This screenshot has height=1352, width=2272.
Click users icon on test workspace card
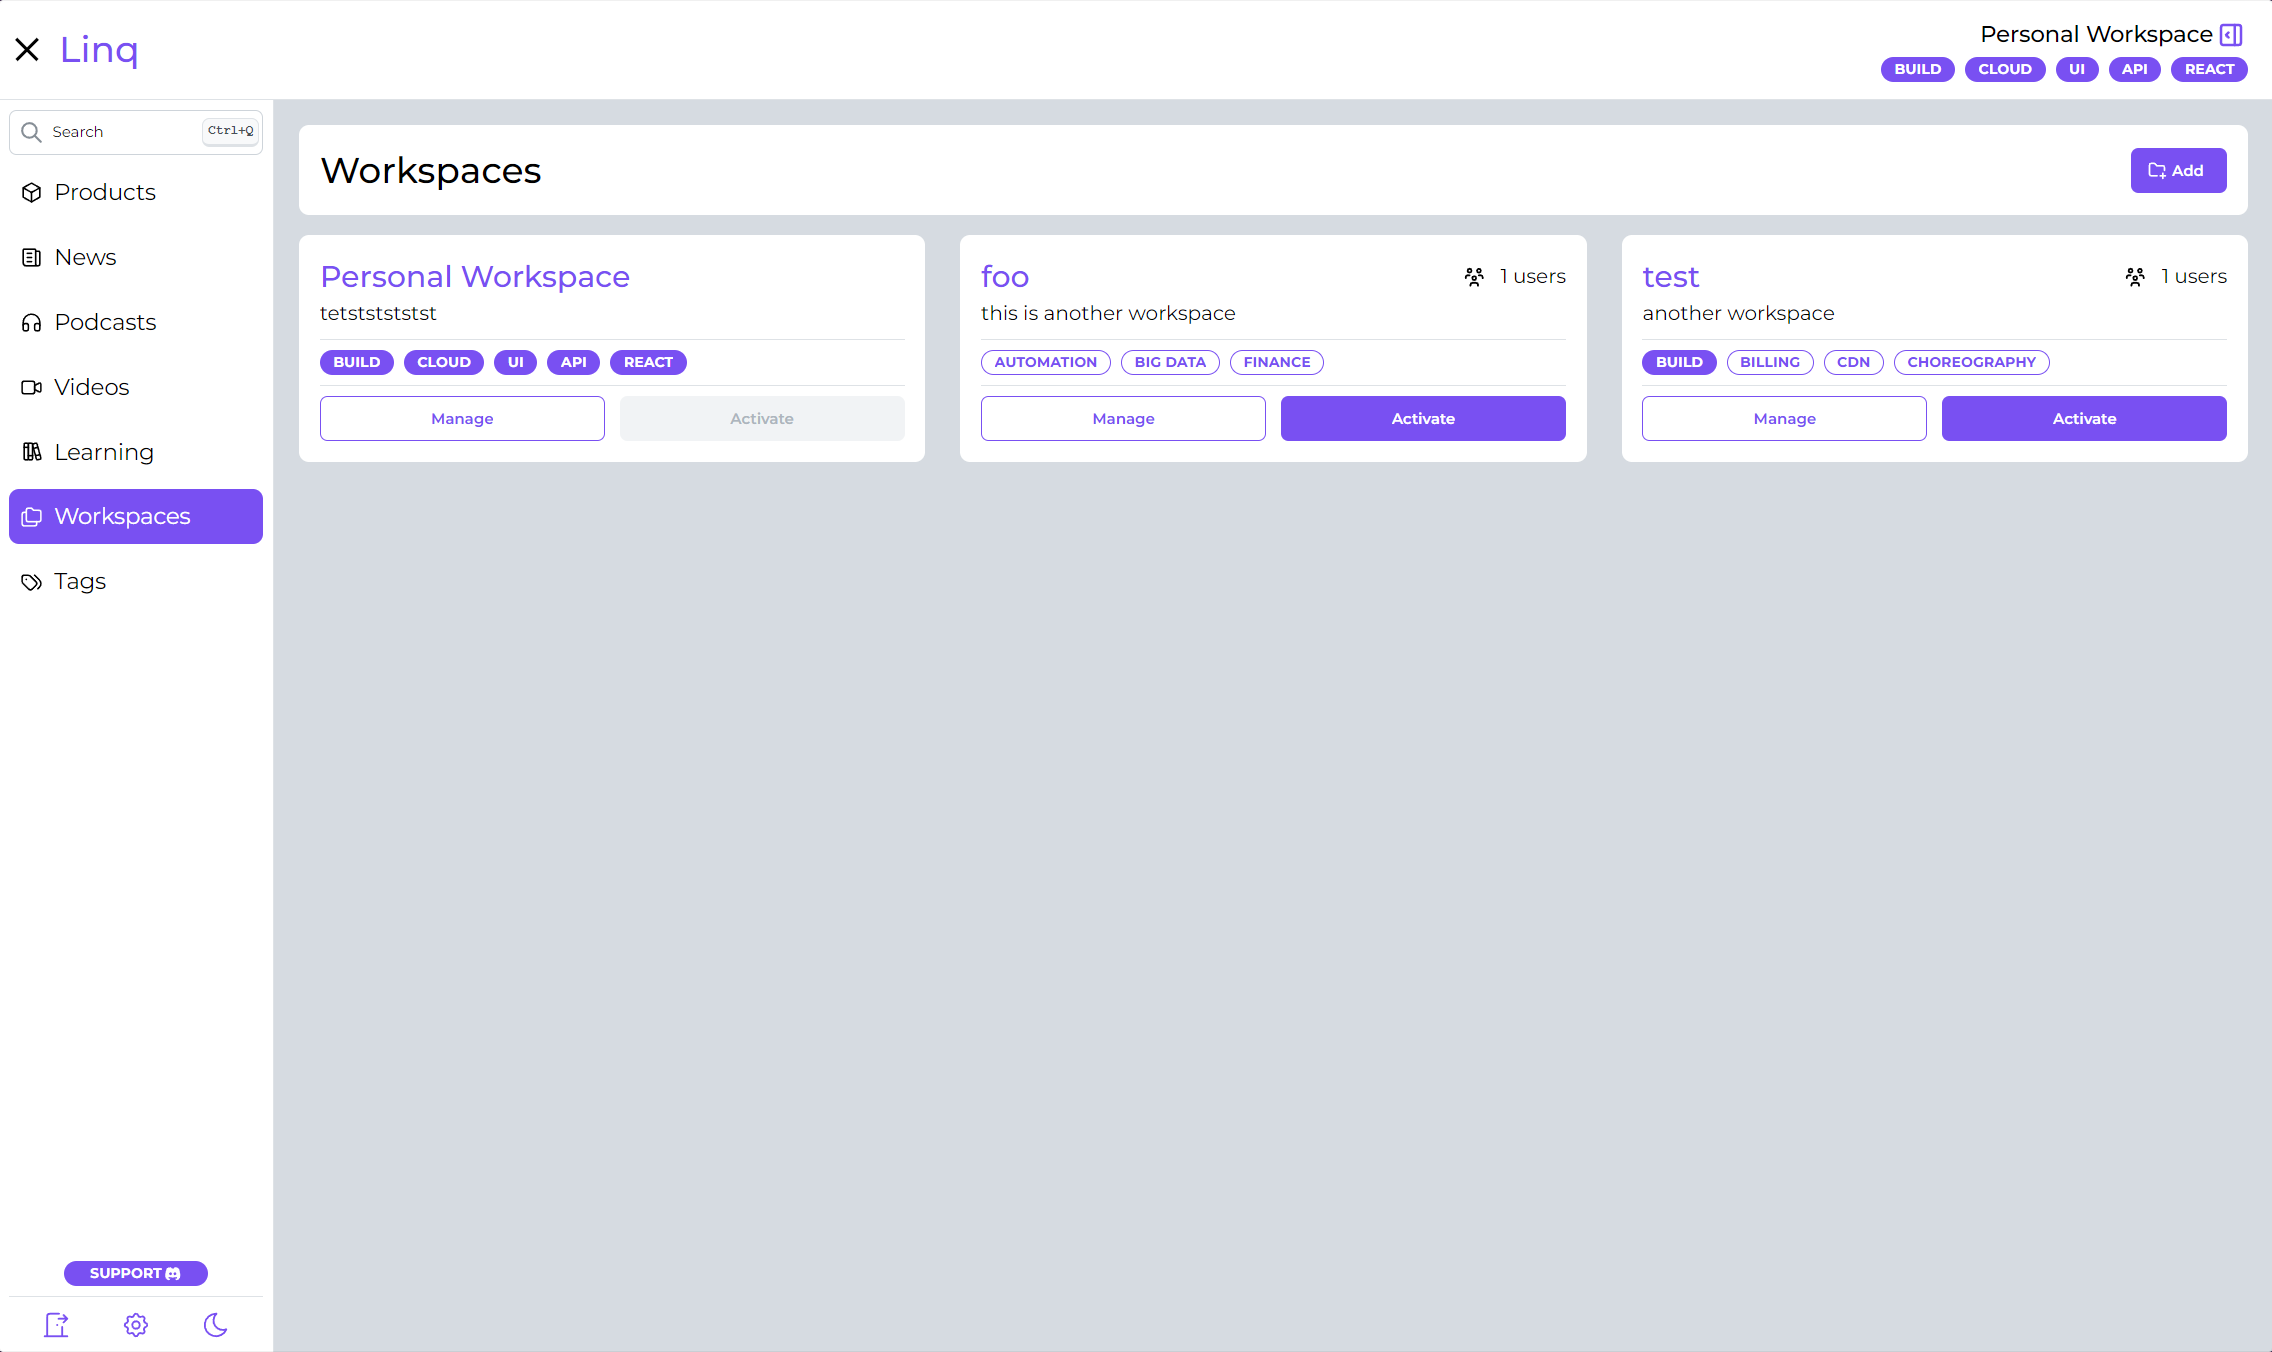click(x=2135, y=277)
